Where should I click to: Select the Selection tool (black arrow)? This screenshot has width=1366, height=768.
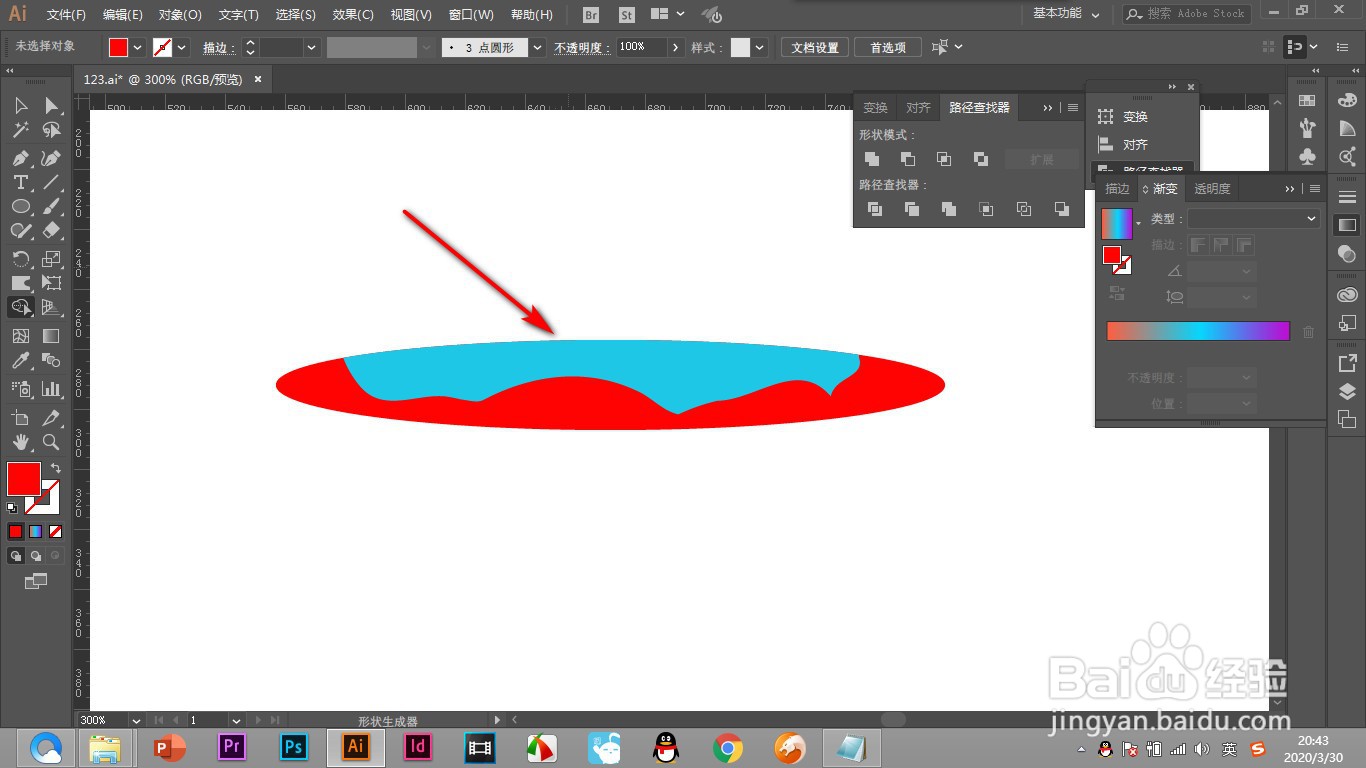(20, 106)
